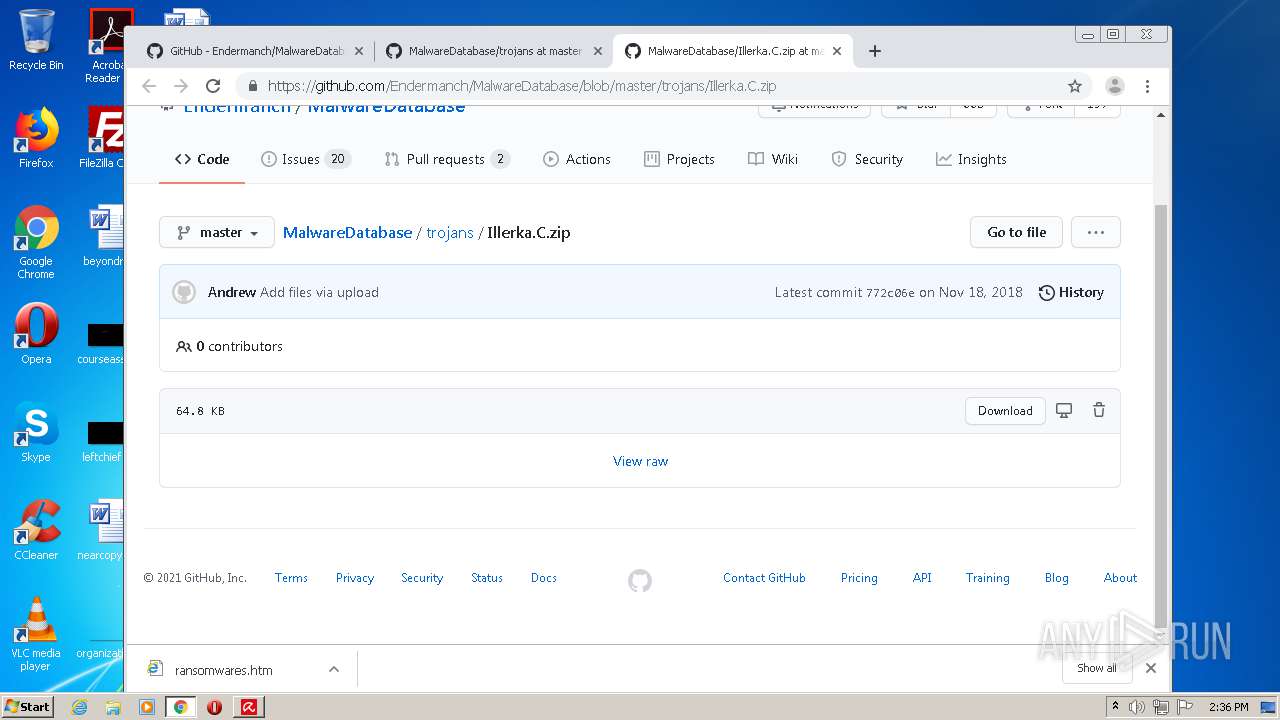Viewport: 1280px width, 720px height.
Task: Click the browser back arrow
Action: 149,86
